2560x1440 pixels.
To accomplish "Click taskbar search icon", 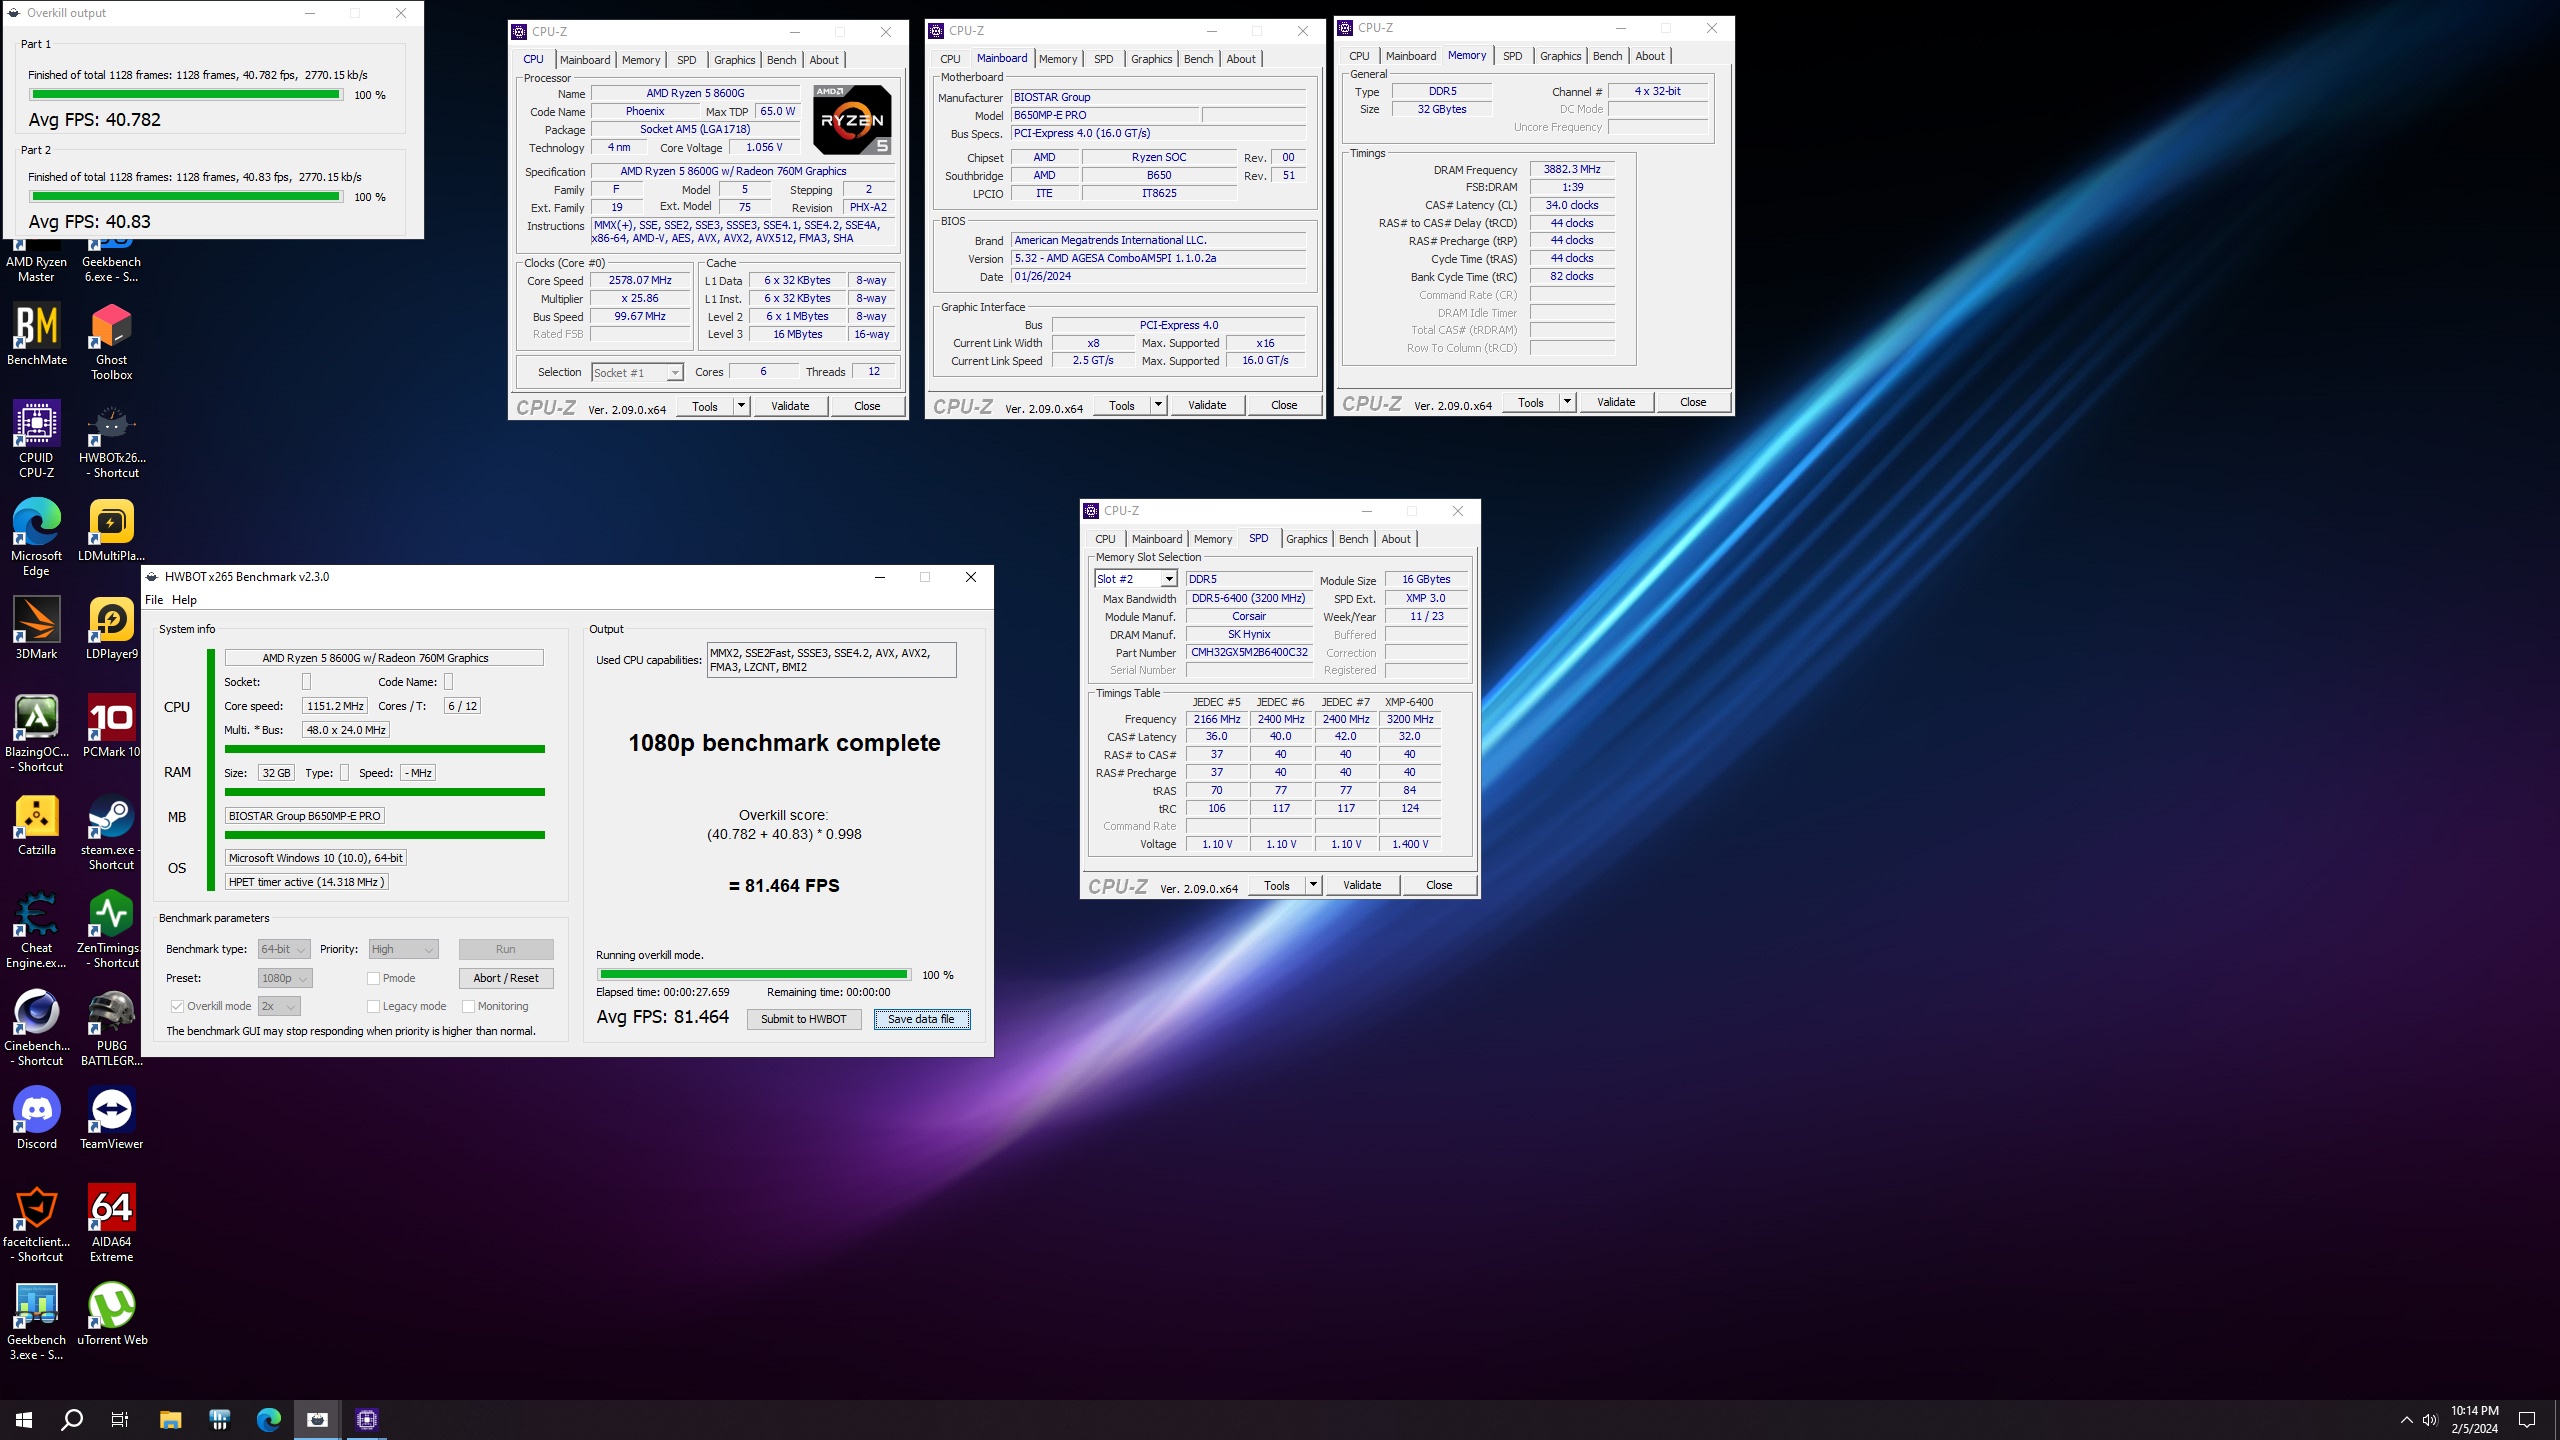I will click(72, 1419).
